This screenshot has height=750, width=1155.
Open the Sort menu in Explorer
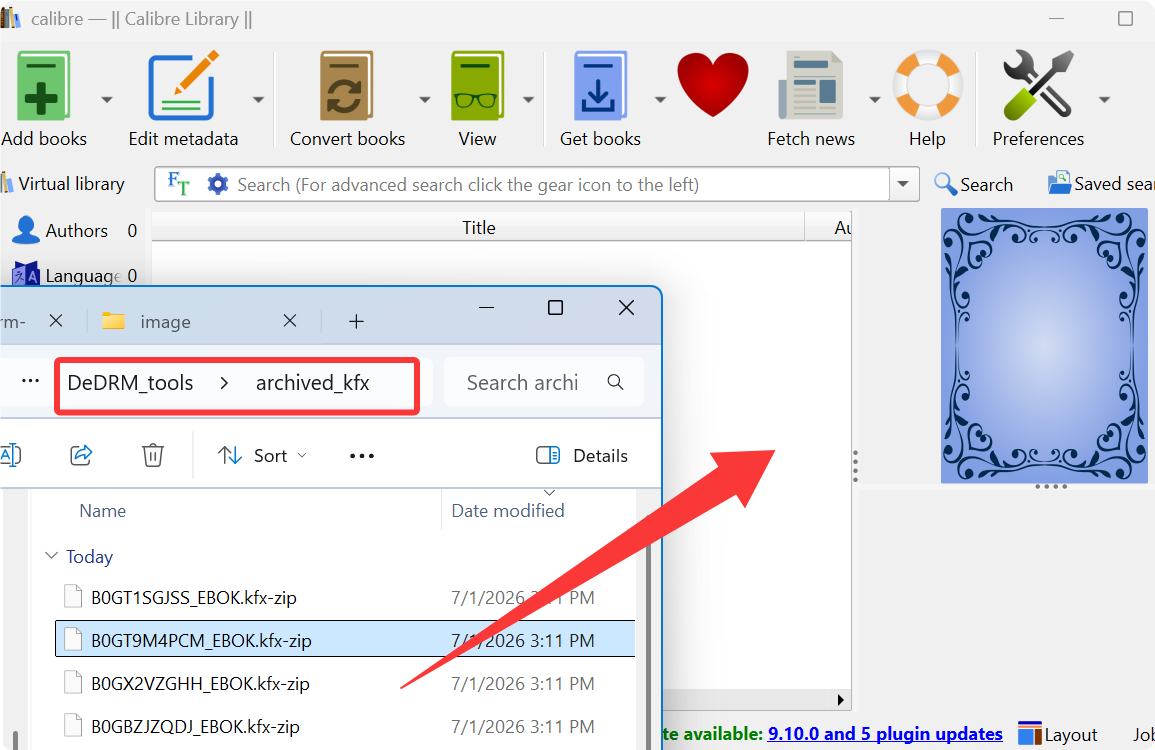[262, 456]
